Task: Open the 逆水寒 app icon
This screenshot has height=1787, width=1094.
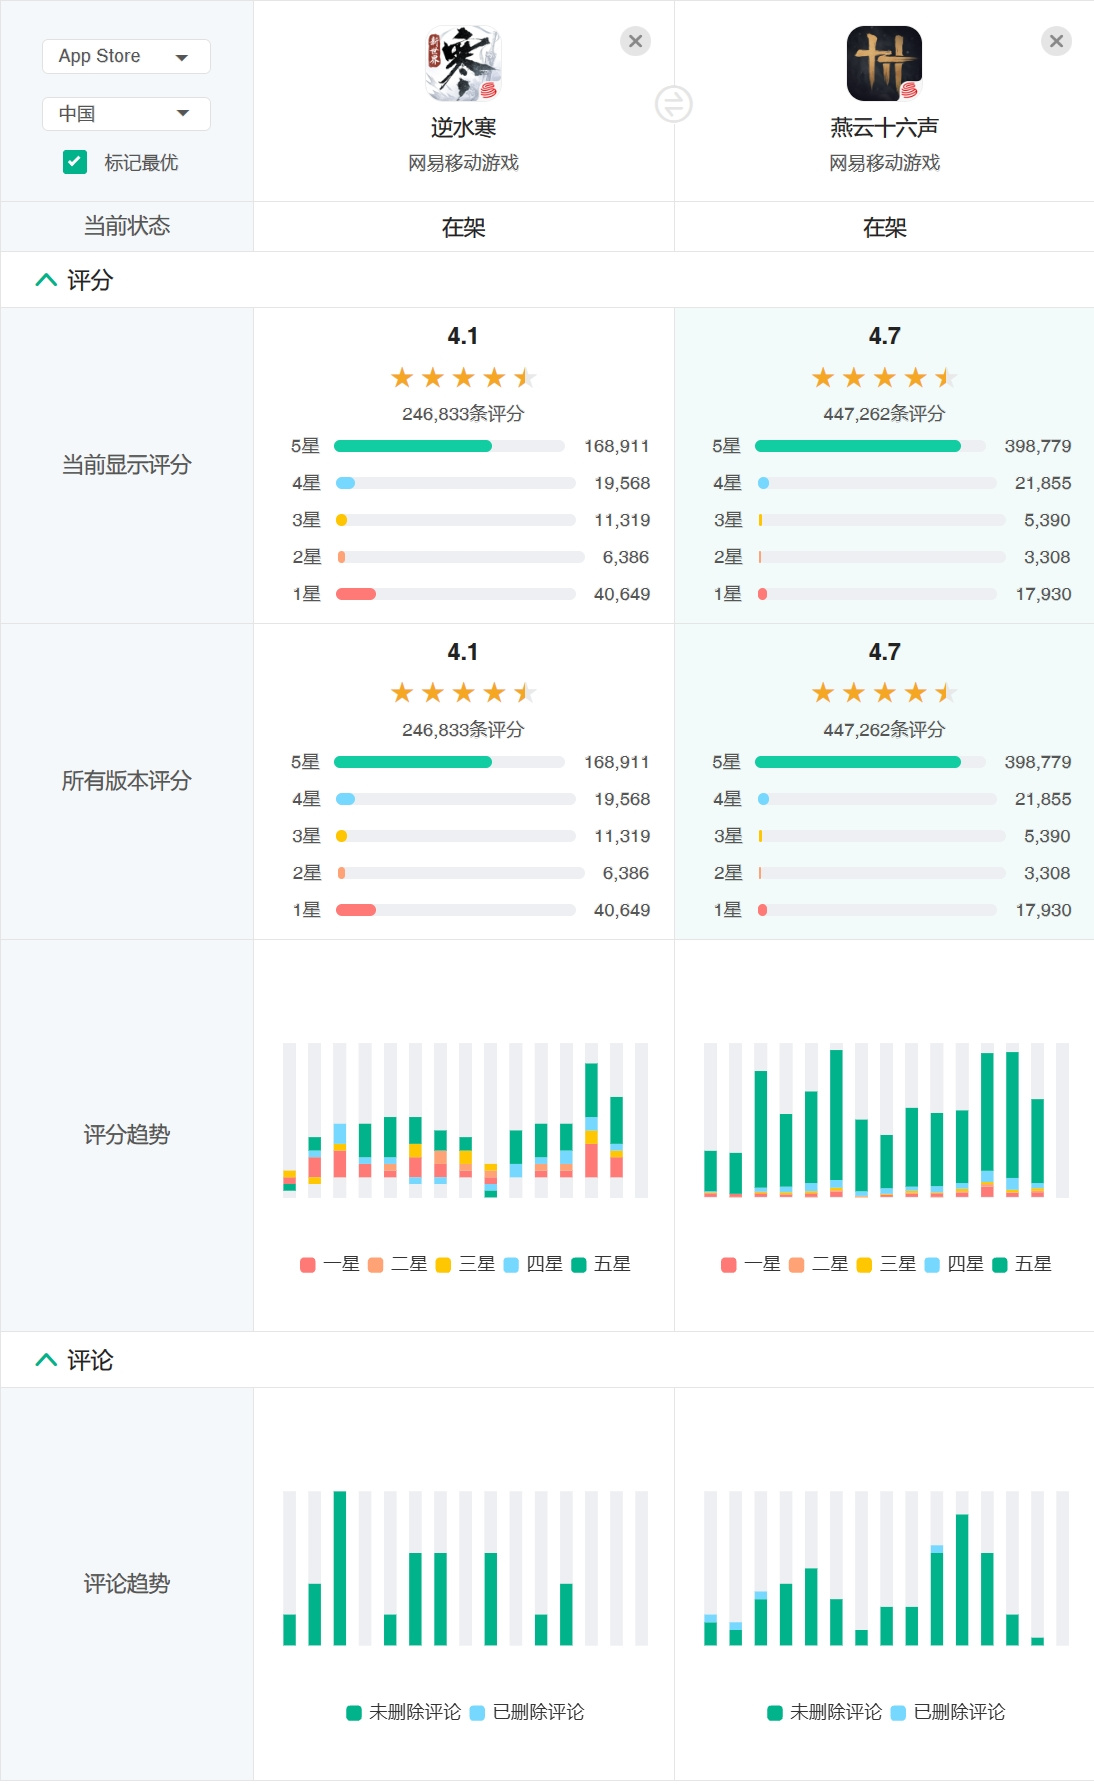Action: 463,64
